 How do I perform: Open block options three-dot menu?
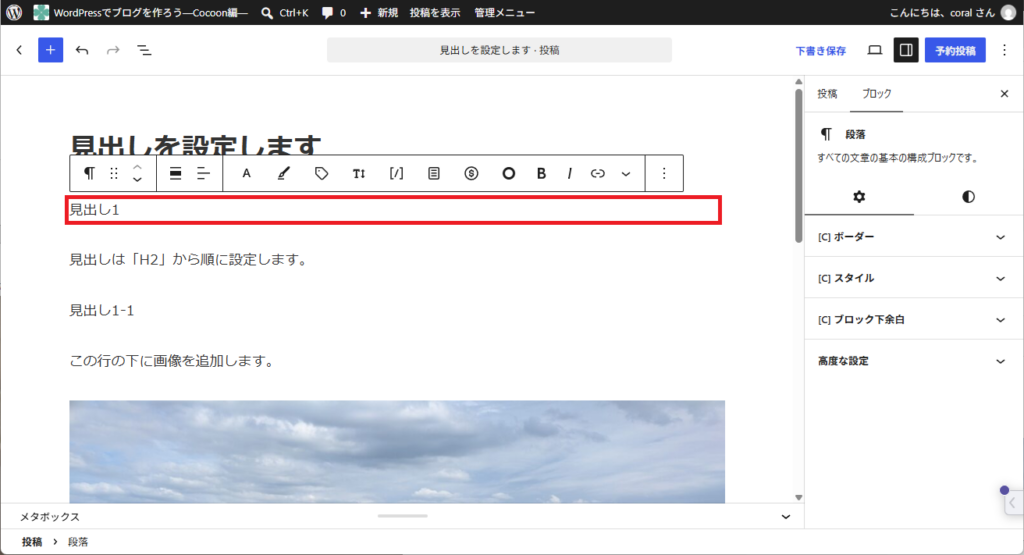(x=664, y=173)
